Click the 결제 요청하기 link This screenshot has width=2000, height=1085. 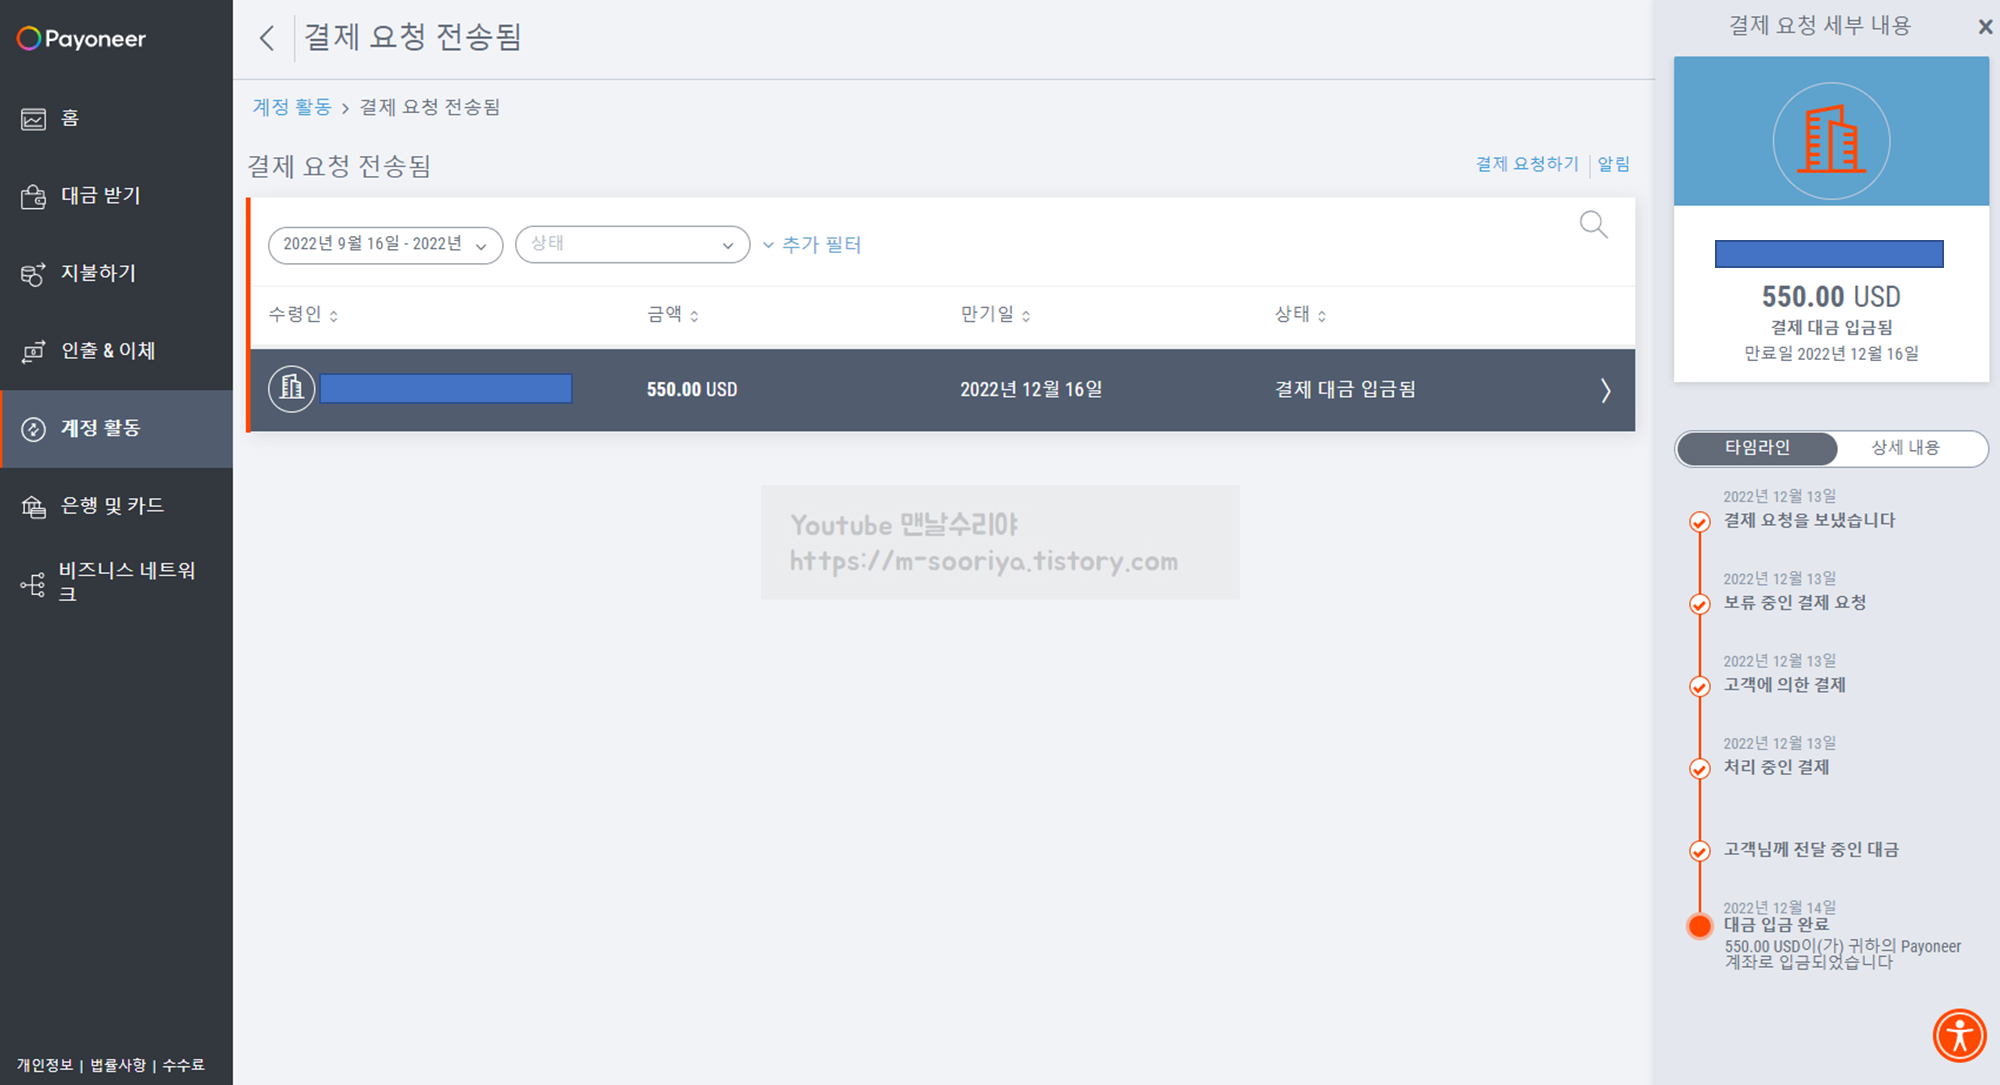(1526, 164)
